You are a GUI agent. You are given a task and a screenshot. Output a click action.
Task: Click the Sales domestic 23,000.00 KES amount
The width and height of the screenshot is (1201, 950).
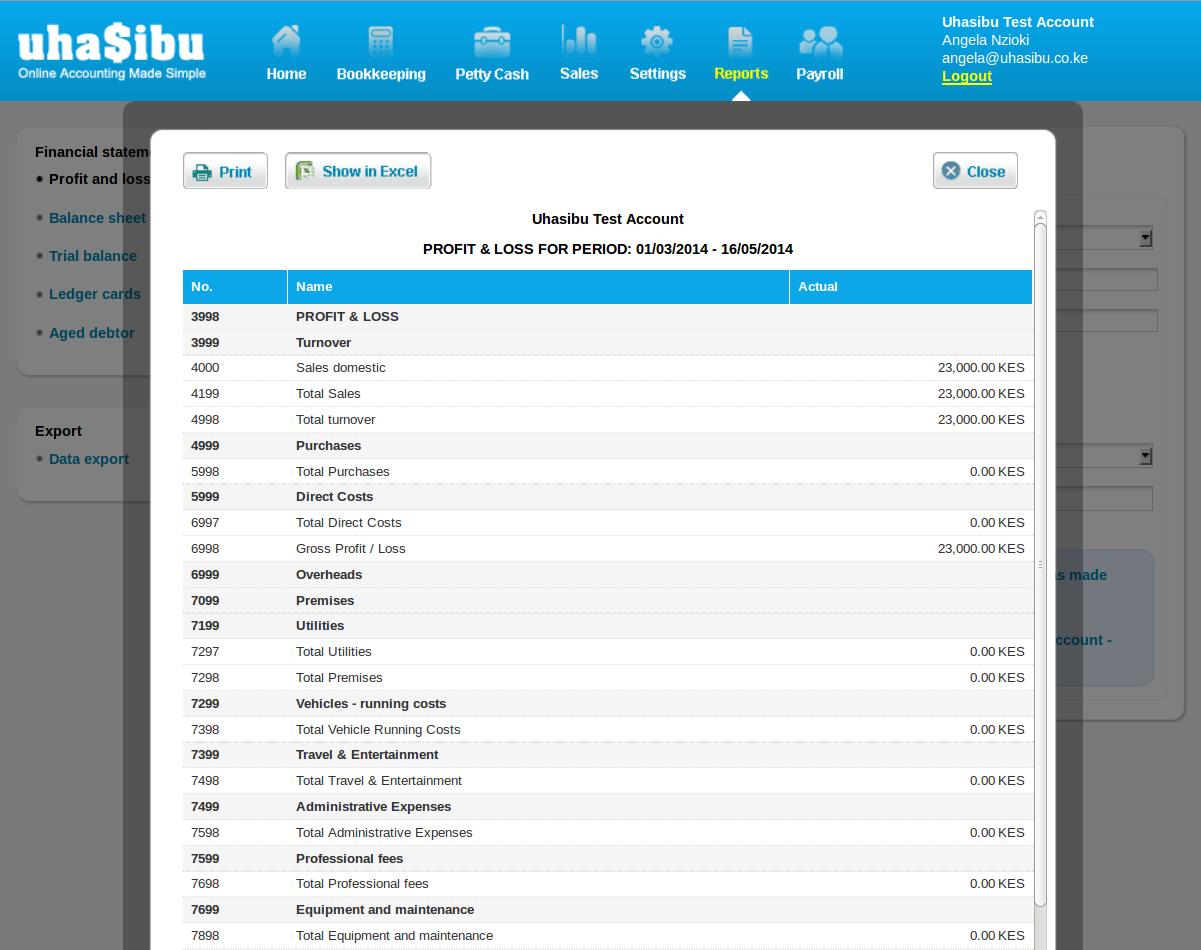click(x=981, y=368)
